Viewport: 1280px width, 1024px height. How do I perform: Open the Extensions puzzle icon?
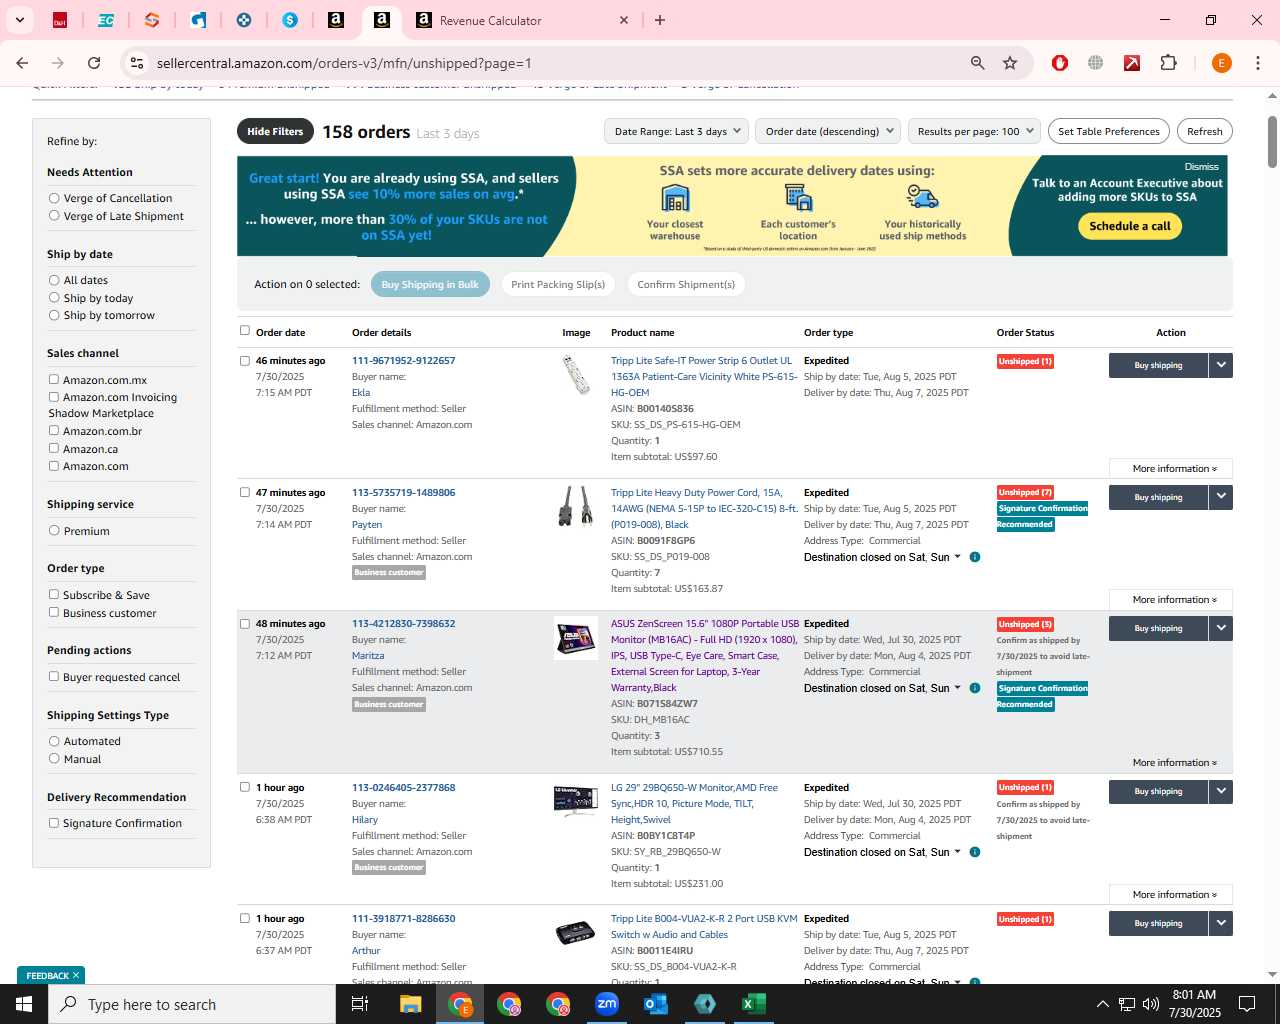(x=1168, y=63)
